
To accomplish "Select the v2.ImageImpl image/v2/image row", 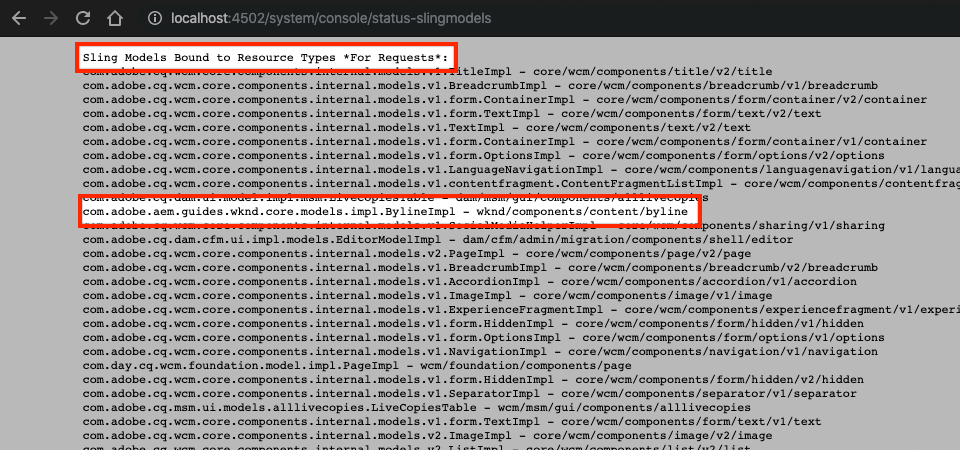I will (427, 436).
